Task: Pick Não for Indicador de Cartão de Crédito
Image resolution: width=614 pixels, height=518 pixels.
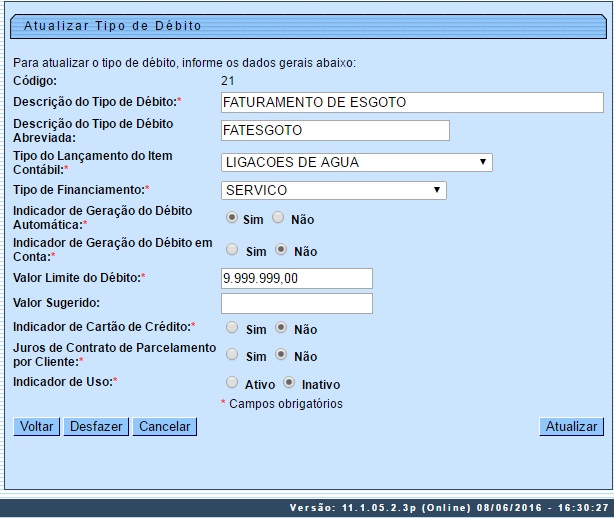Action: click(x=281, y=327)
